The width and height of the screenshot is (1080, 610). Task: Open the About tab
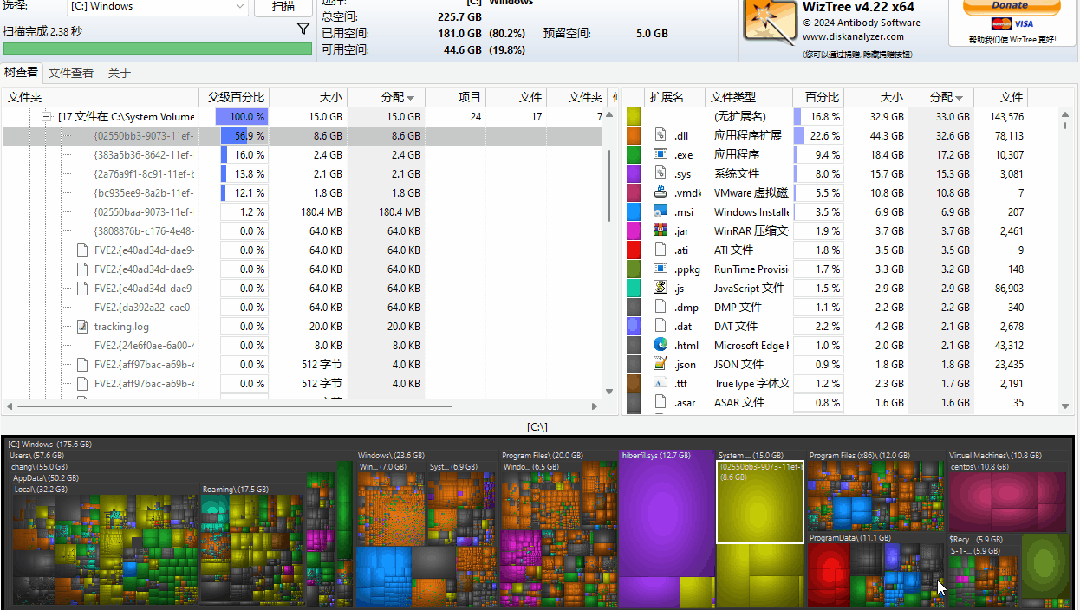click(118, 73)
